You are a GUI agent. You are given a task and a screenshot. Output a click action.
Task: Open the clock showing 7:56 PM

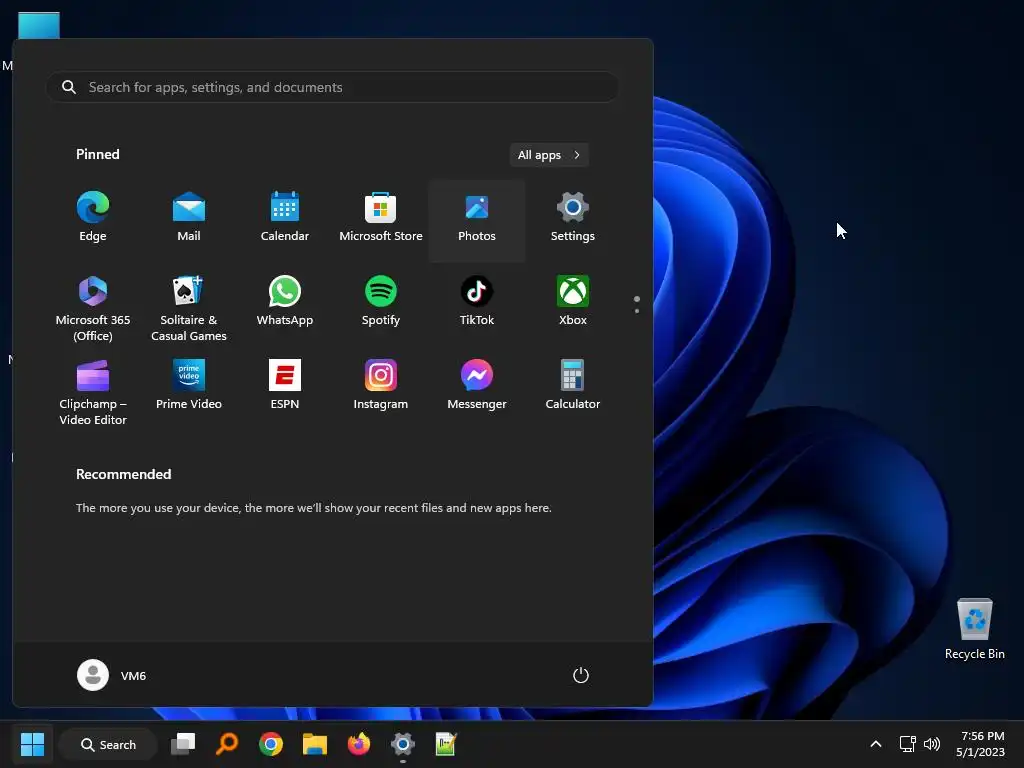(980, 744)
